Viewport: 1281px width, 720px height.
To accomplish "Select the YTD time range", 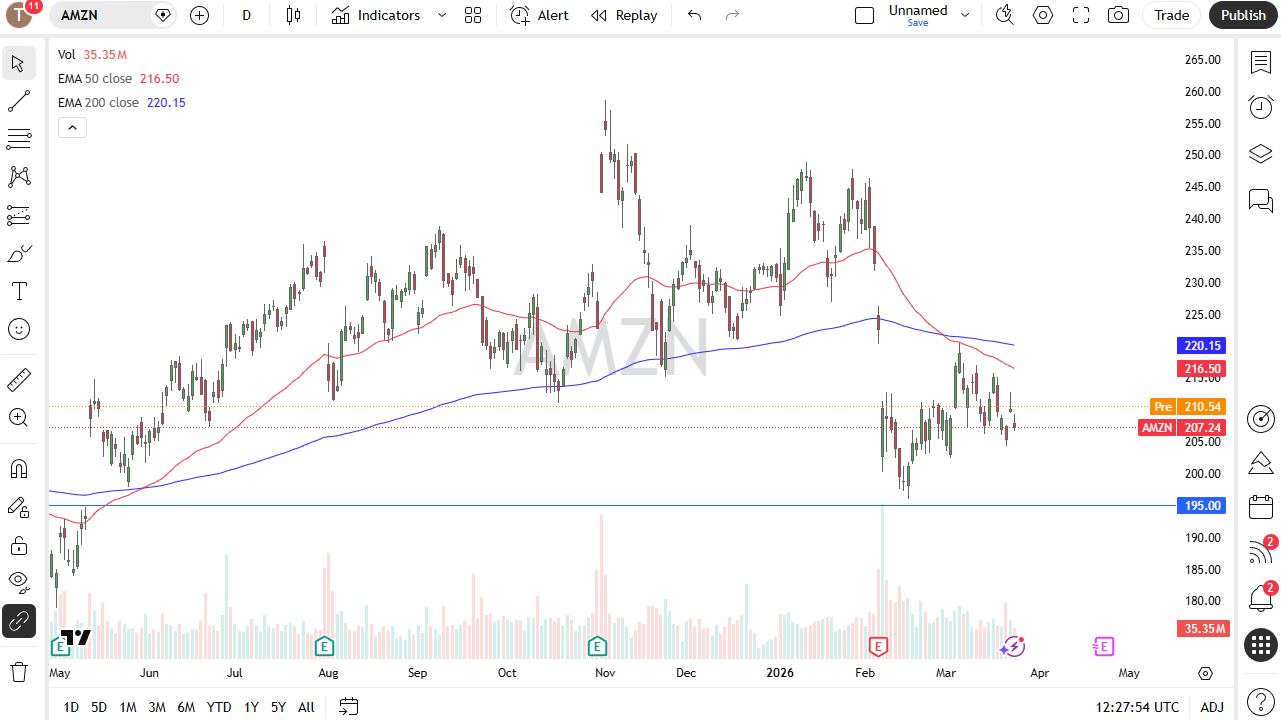I will coord(219,707).
